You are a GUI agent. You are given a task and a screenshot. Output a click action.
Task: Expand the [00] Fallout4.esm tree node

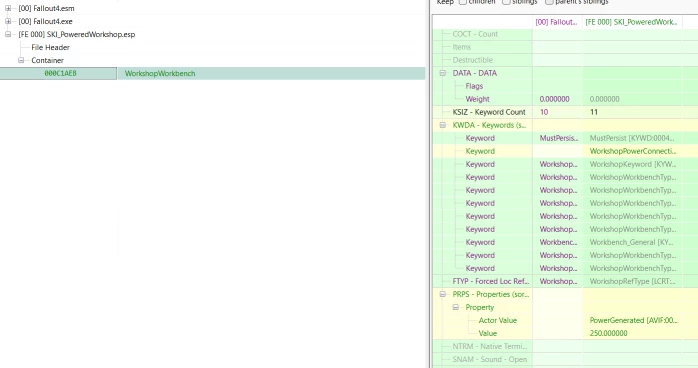(x=8, y=8)
